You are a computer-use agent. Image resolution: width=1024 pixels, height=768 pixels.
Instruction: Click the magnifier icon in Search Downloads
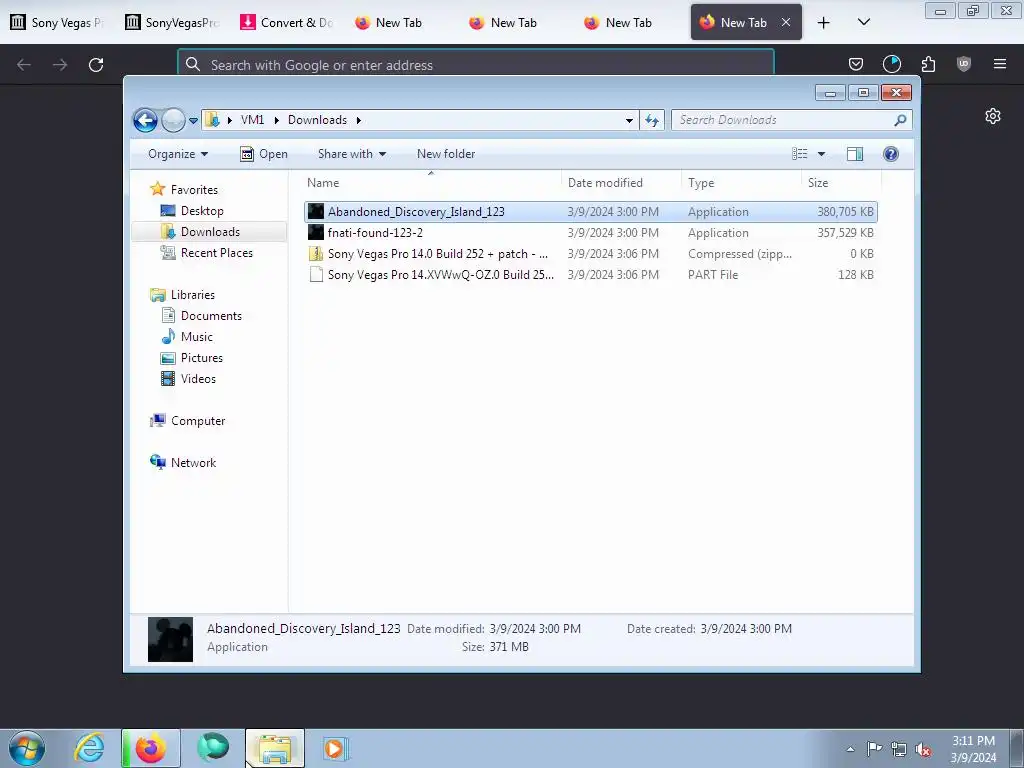(x=901, y=120)
